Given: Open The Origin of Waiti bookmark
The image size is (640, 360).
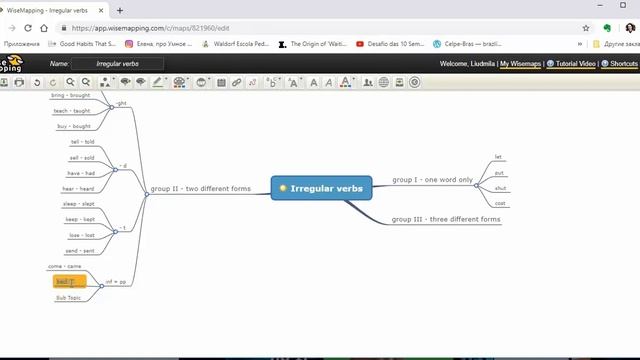Looking at the screenshot, I should tap(313, 44).
